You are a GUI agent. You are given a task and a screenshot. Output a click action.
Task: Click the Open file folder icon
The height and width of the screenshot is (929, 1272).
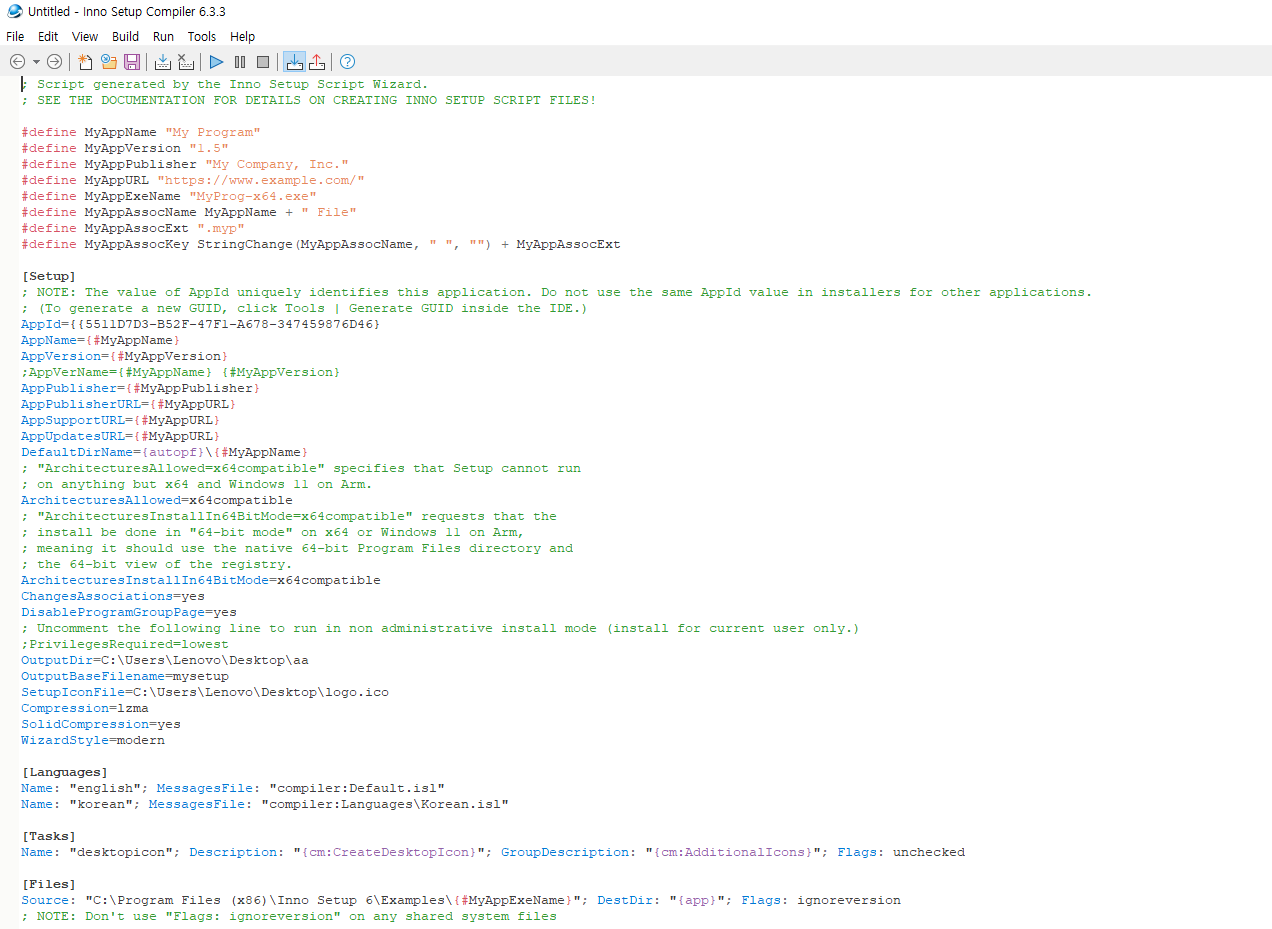click(108, 62)
